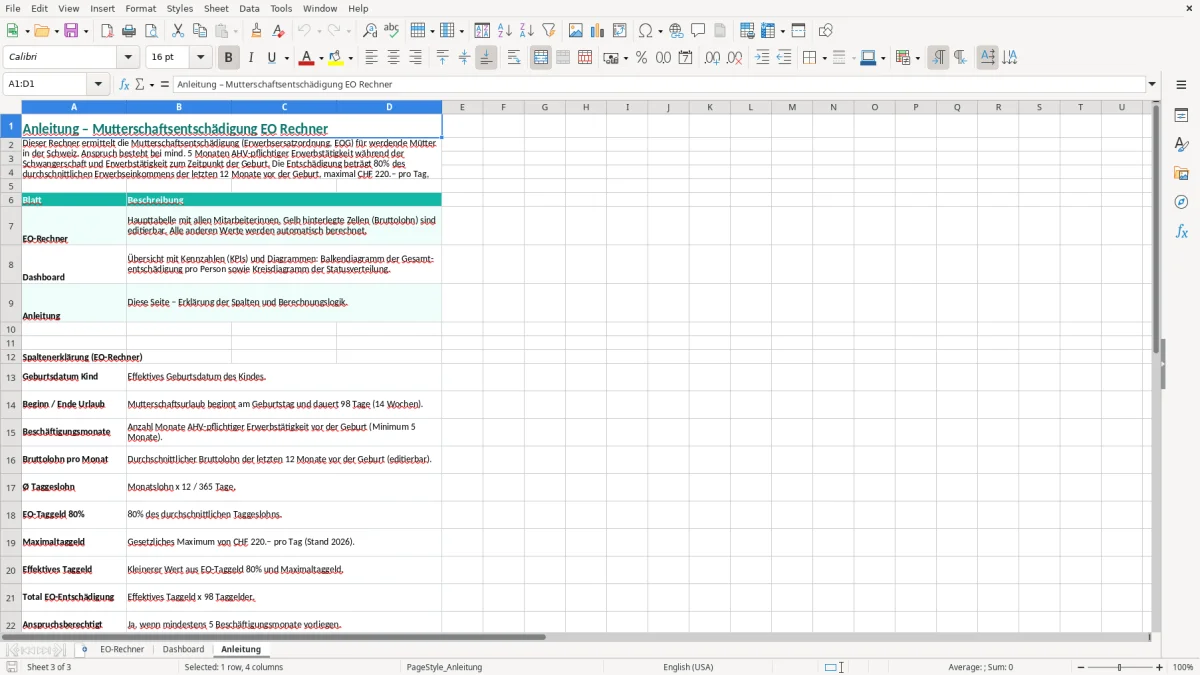Image resolution: width=1200 pixels, height=675 pixels.
Task: Click the zoom slider handle
Action: point(1119,667)
